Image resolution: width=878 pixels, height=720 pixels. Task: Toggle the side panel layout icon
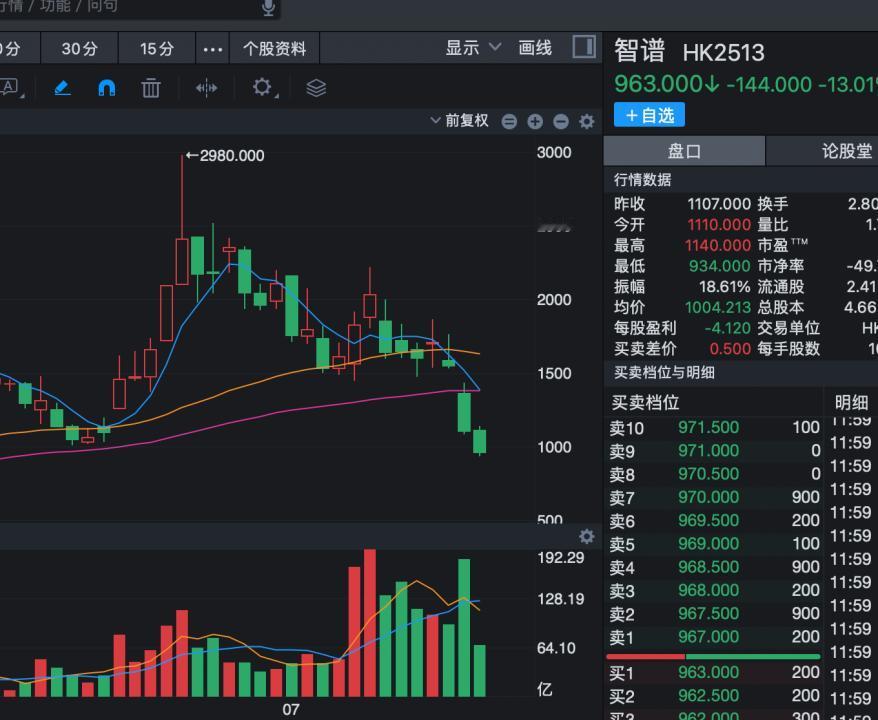tap(584, 46)
